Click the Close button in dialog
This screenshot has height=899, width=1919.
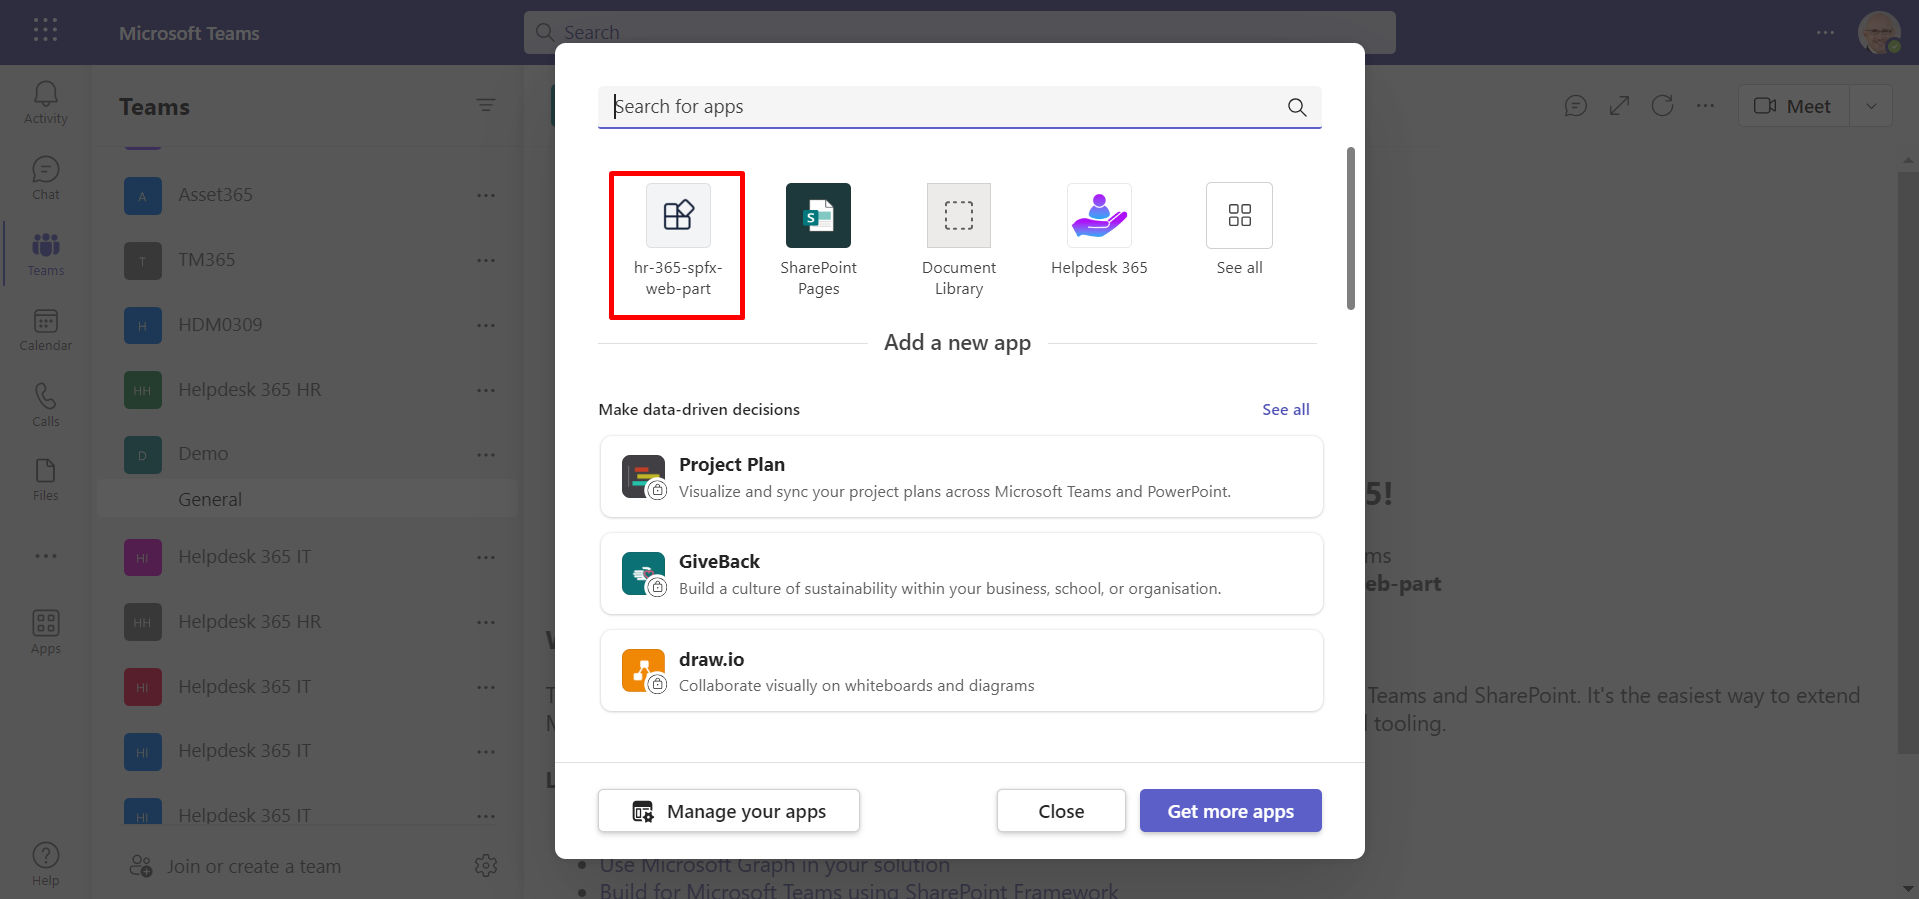pyautogui.click(x=1061, y=811)
